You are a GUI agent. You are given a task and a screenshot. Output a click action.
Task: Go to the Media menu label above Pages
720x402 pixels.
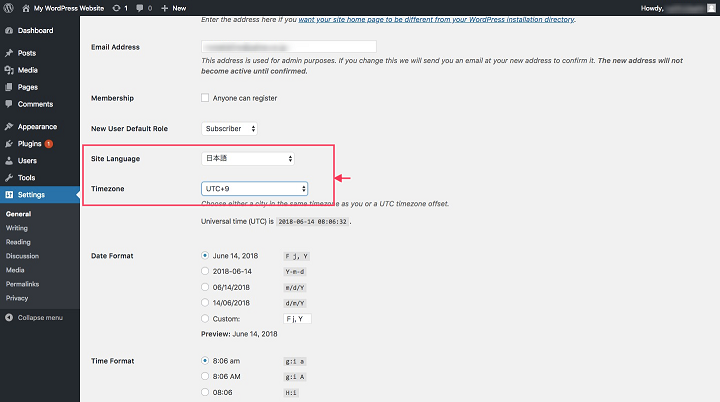pos(28,70)
